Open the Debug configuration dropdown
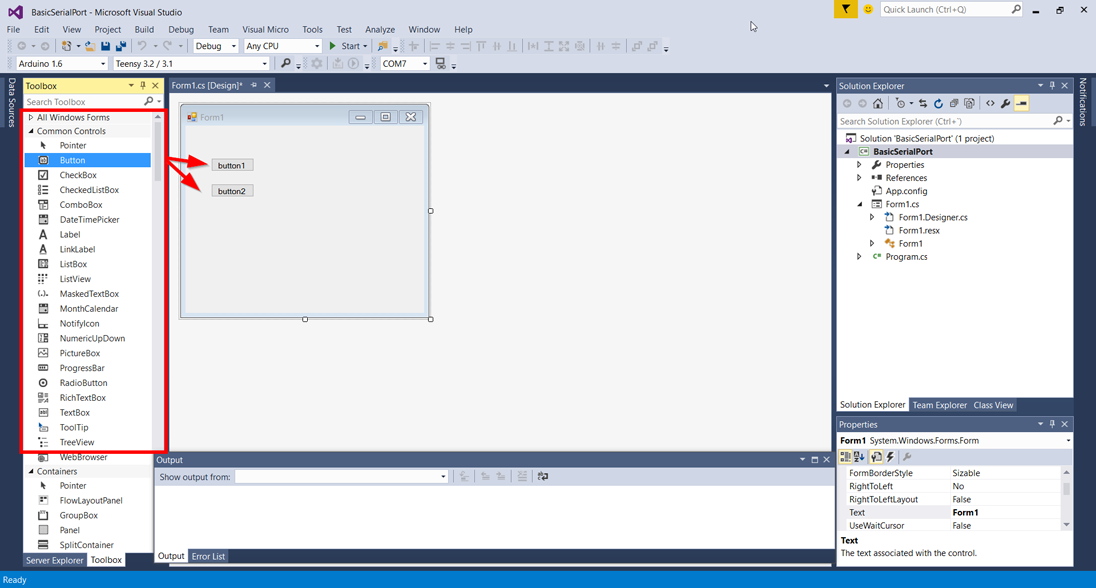1096x588 pixels. (x=233, y=46)
